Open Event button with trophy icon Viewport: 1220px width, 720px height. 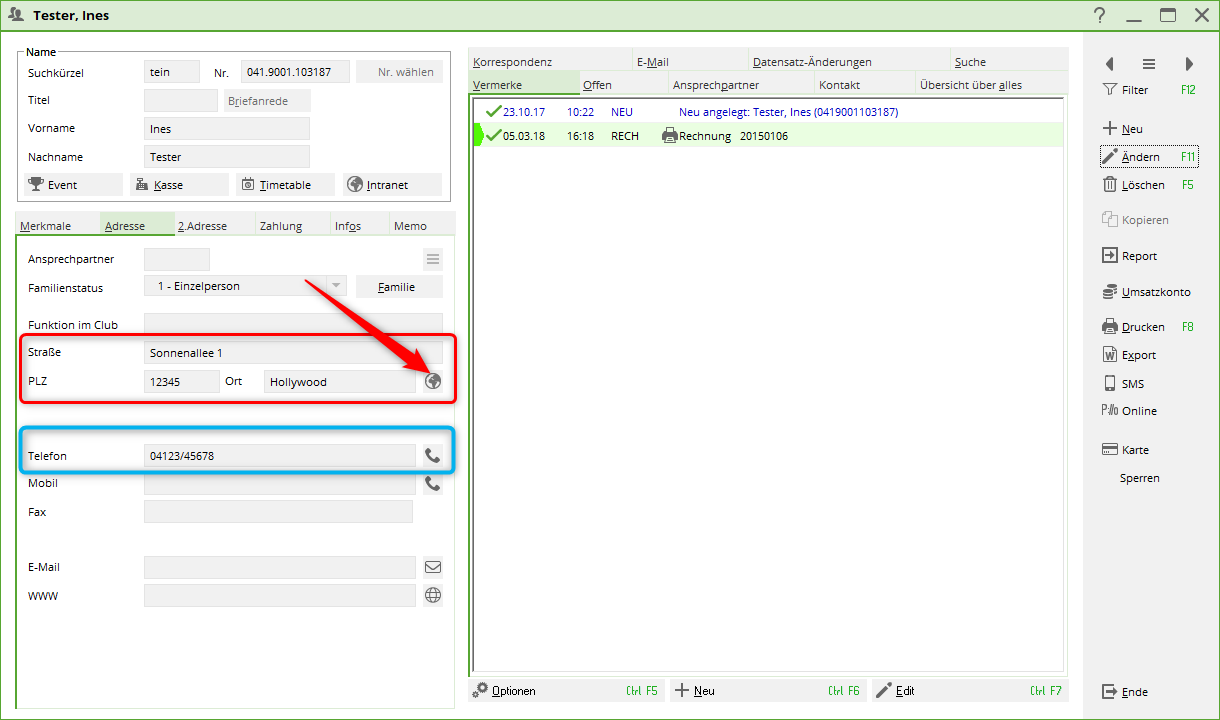click(x=73, y=185)
